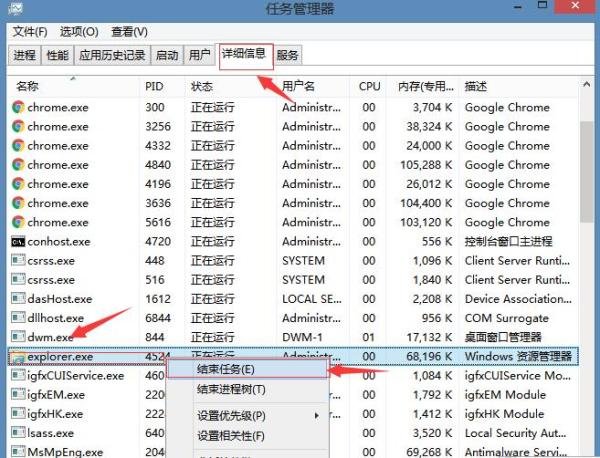The image size is (600, 458).
Task: Click chrome.exe icon in PID 4332 row
Action: [x=18, y=145]
